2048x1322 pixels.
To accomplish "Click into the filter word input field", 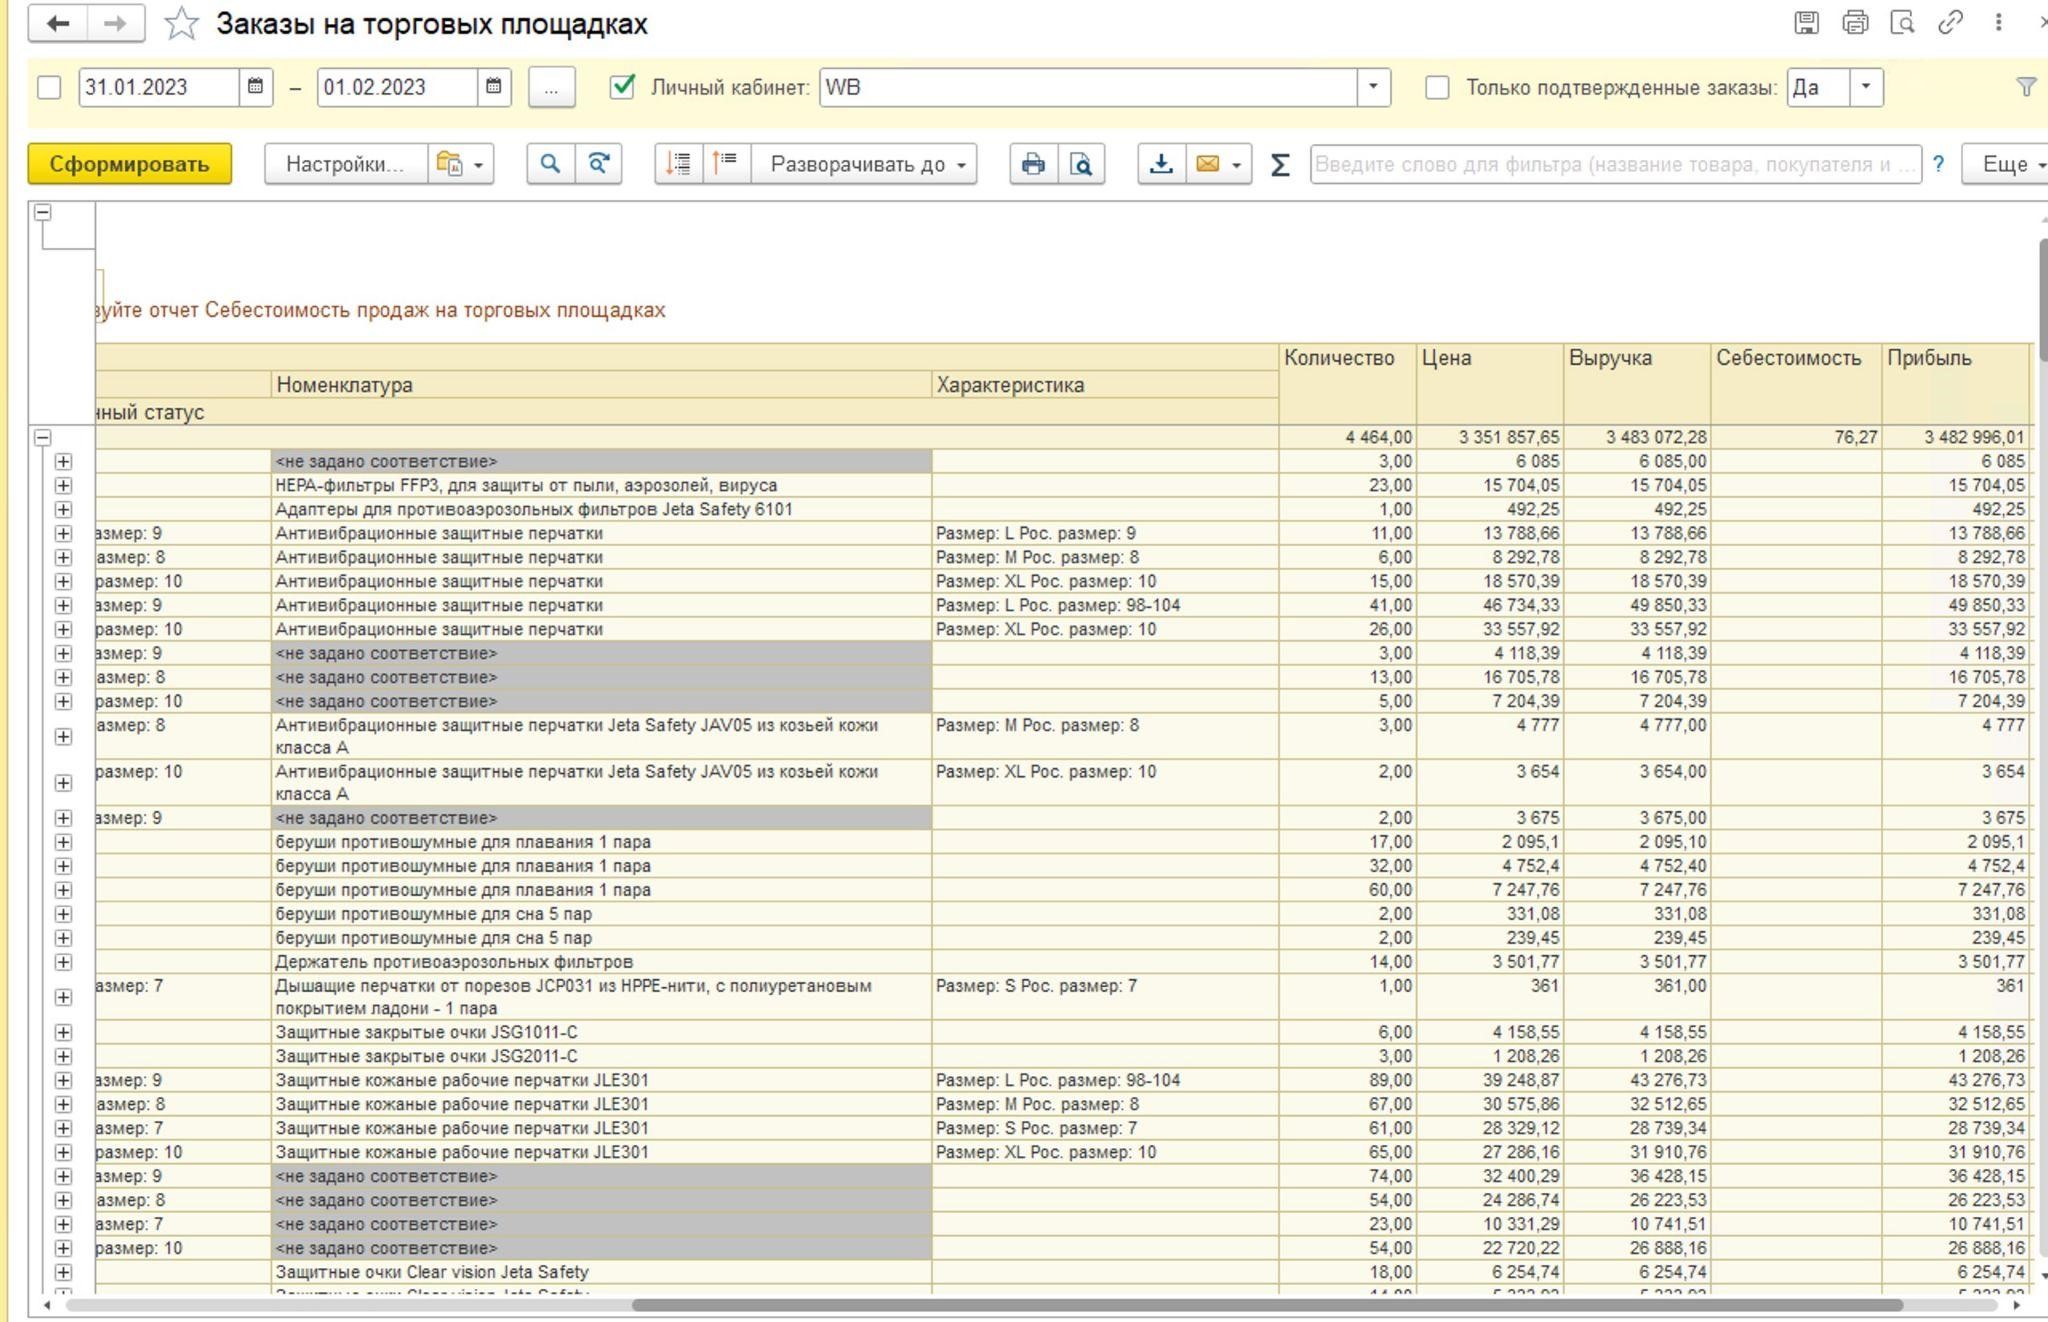I will 1614,164.
